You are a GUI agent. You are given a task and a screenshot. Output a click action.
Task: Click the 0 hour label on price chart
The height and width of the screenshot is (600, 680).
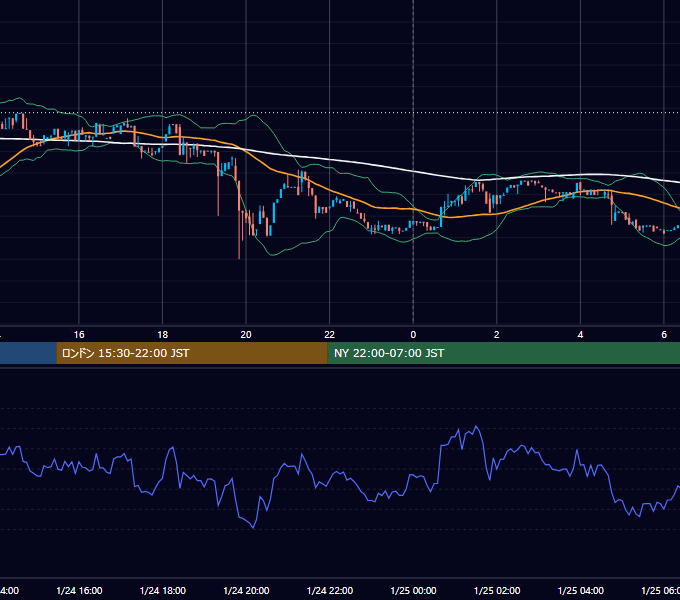coord(413,335)
